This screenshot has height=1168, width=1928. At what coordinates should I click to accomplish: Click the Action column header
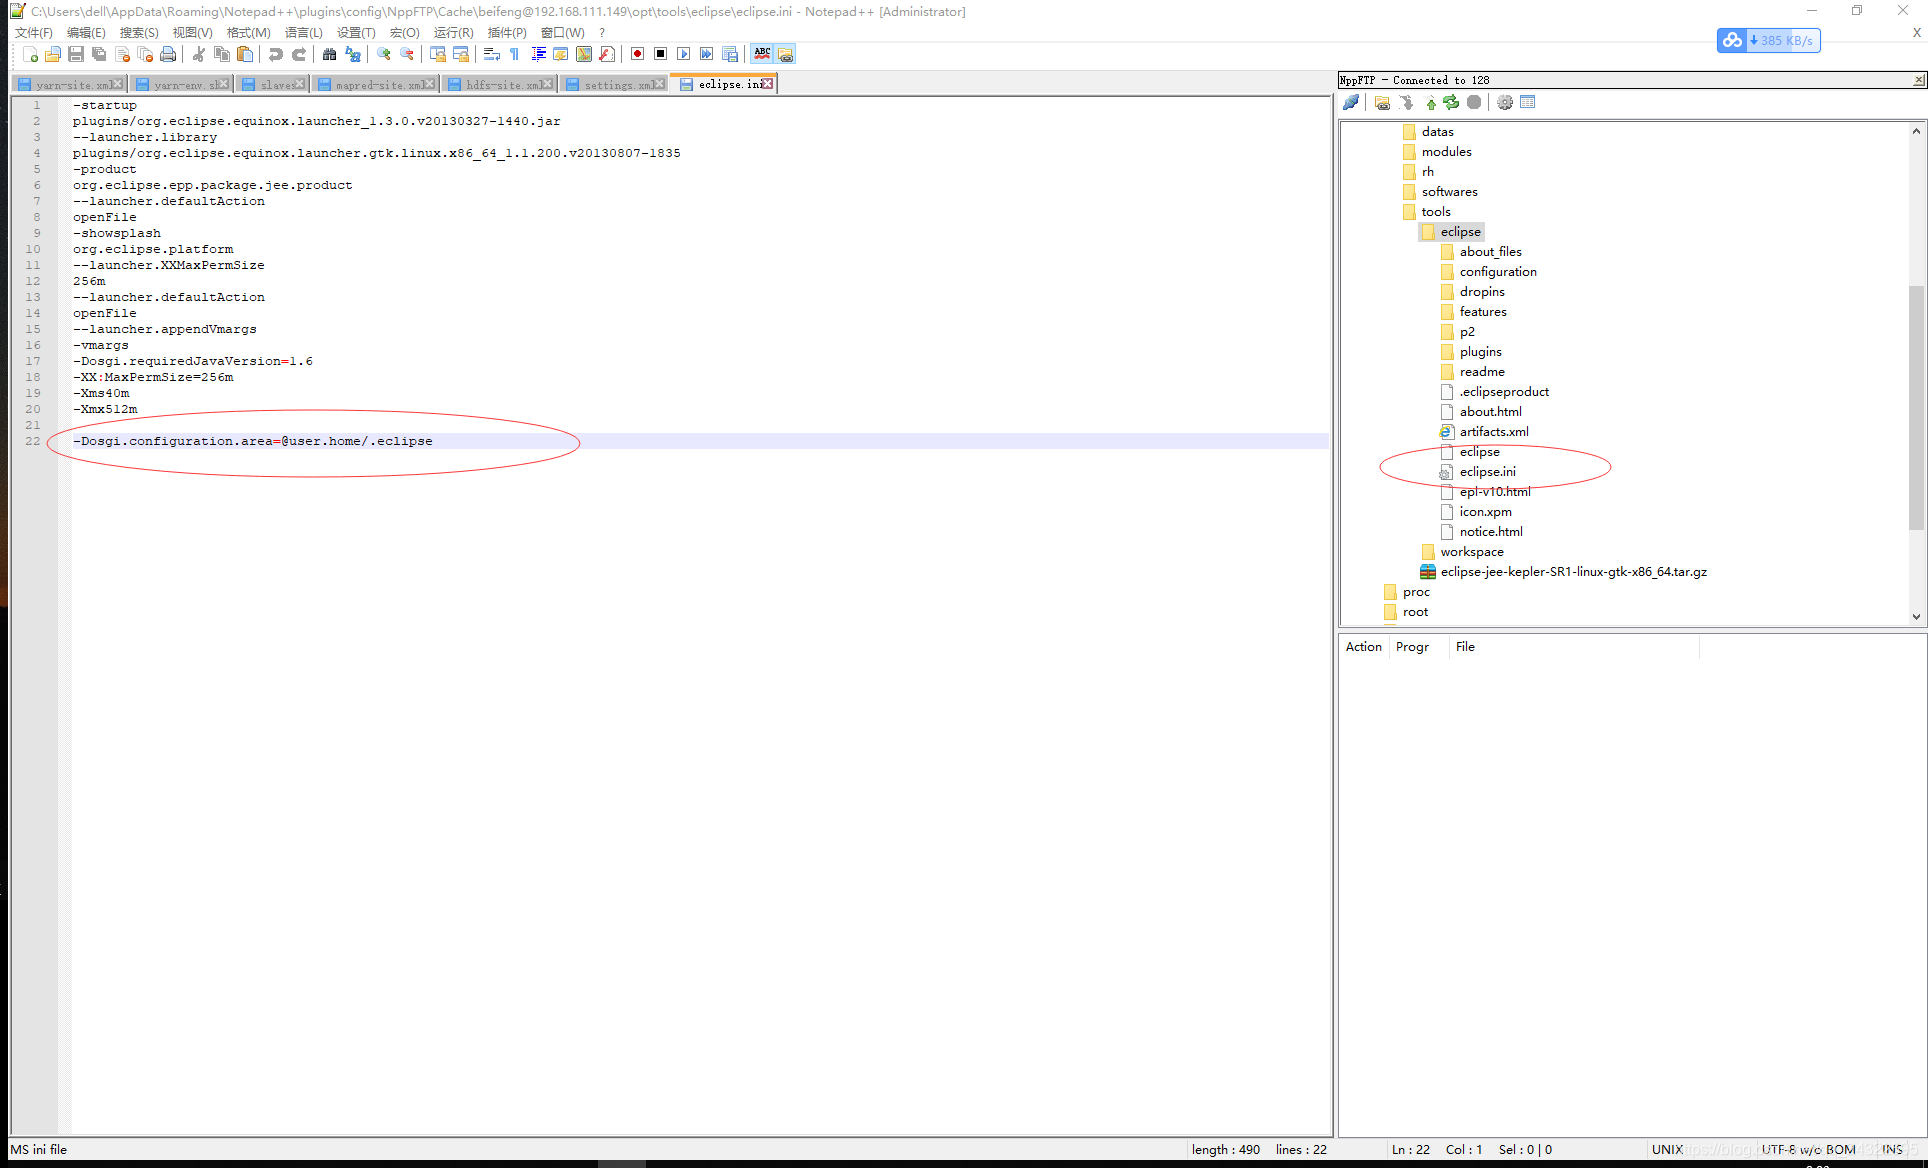tap(1363, 647)
